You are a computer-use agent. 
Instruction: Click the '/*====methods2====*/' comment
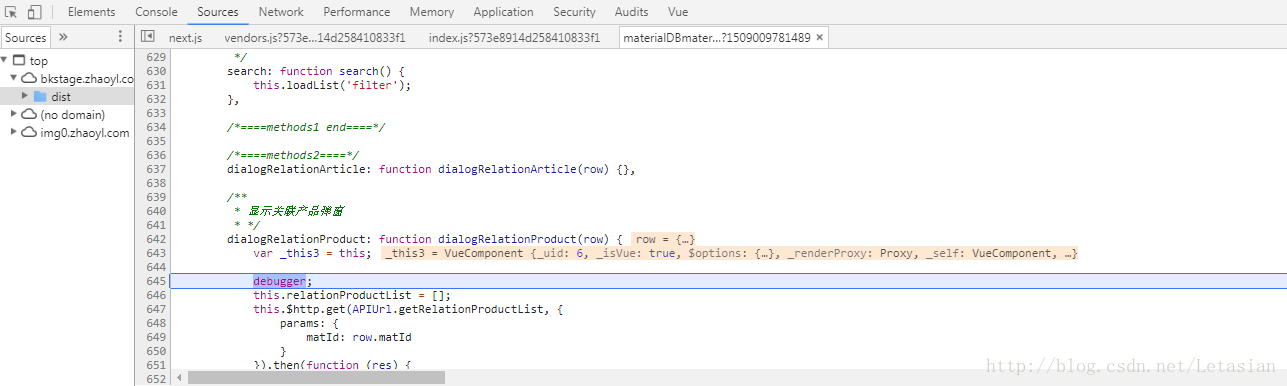coord(293,155)
